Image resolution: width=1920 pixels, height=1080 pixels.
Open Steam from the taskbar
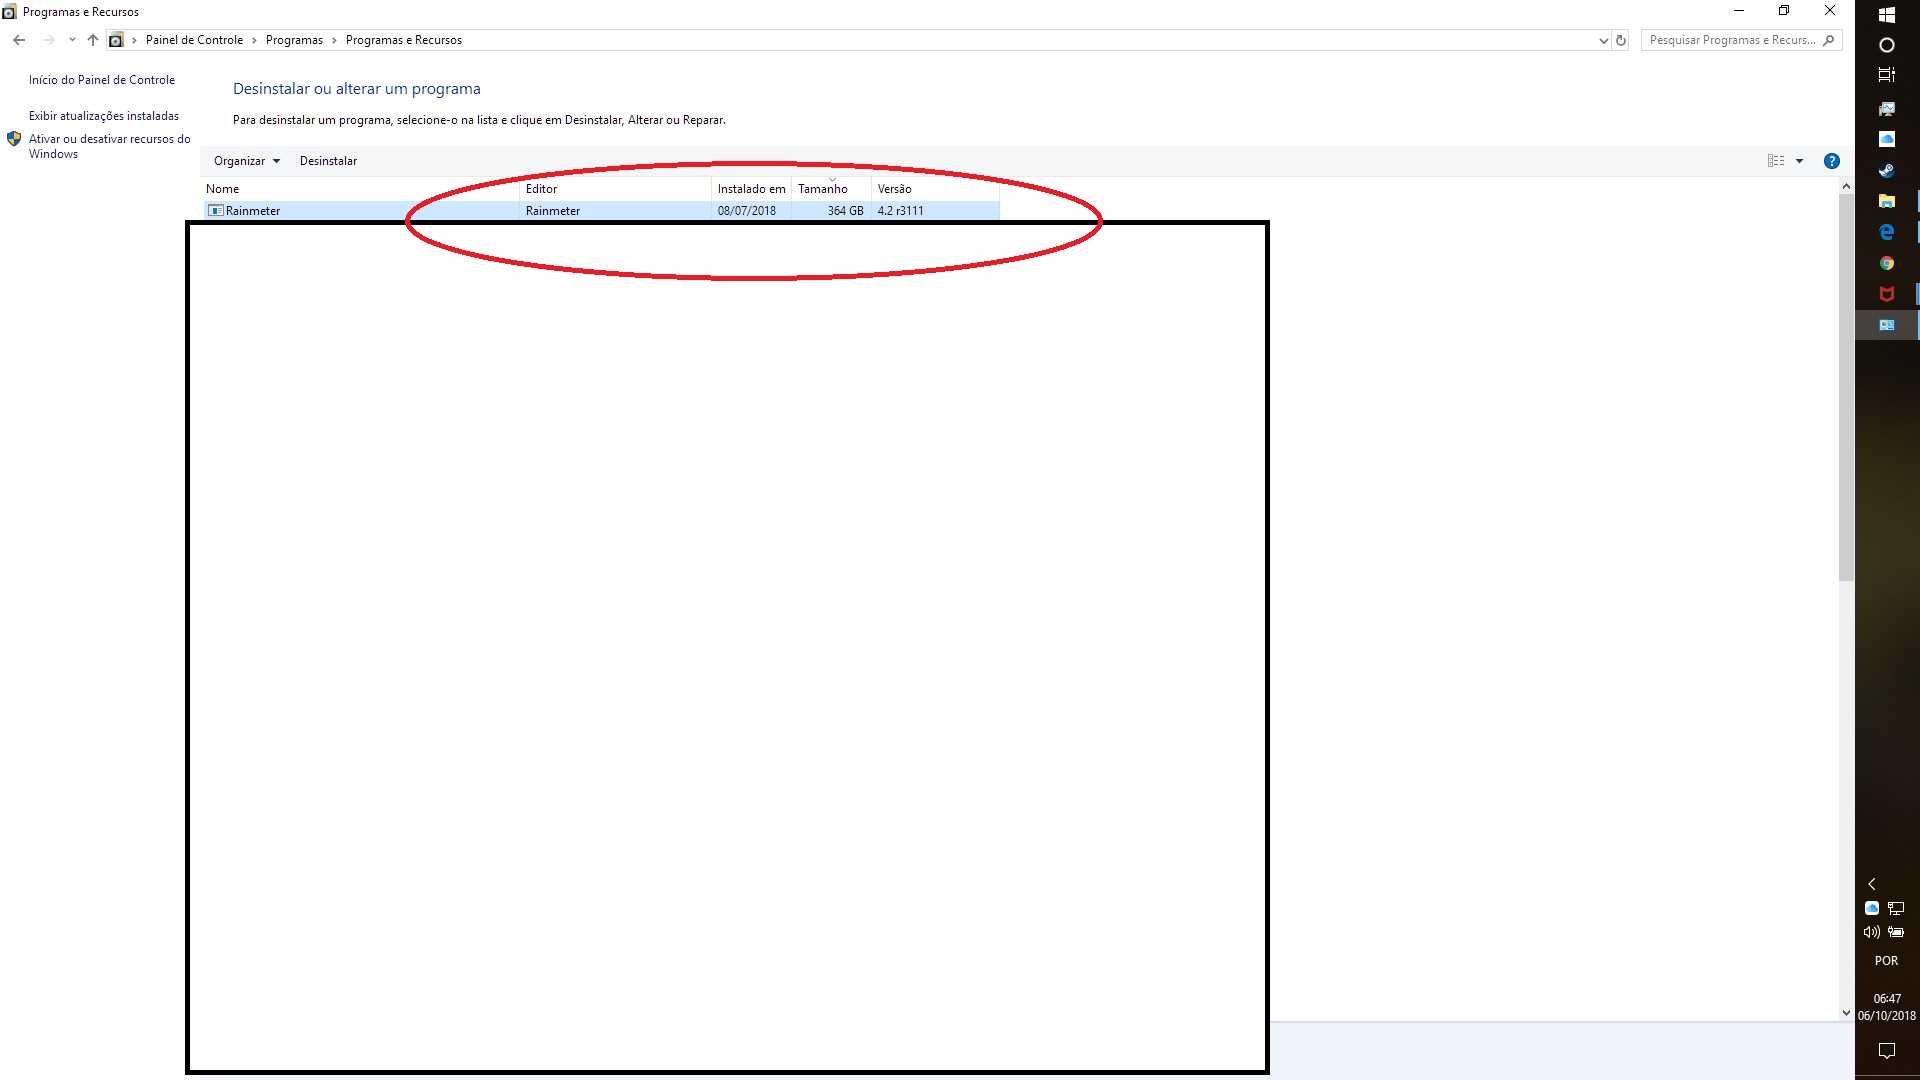click(1886, 170)
